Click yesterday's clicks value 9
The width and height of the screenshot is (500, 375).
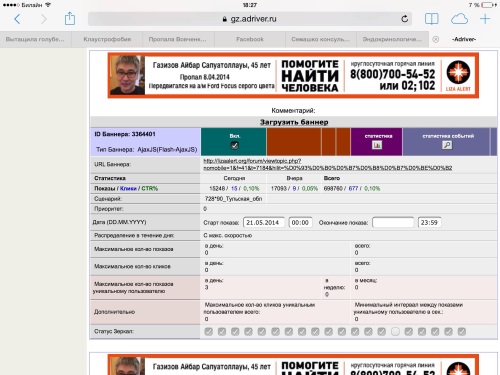pyautogui.click(x=294, y=188)
